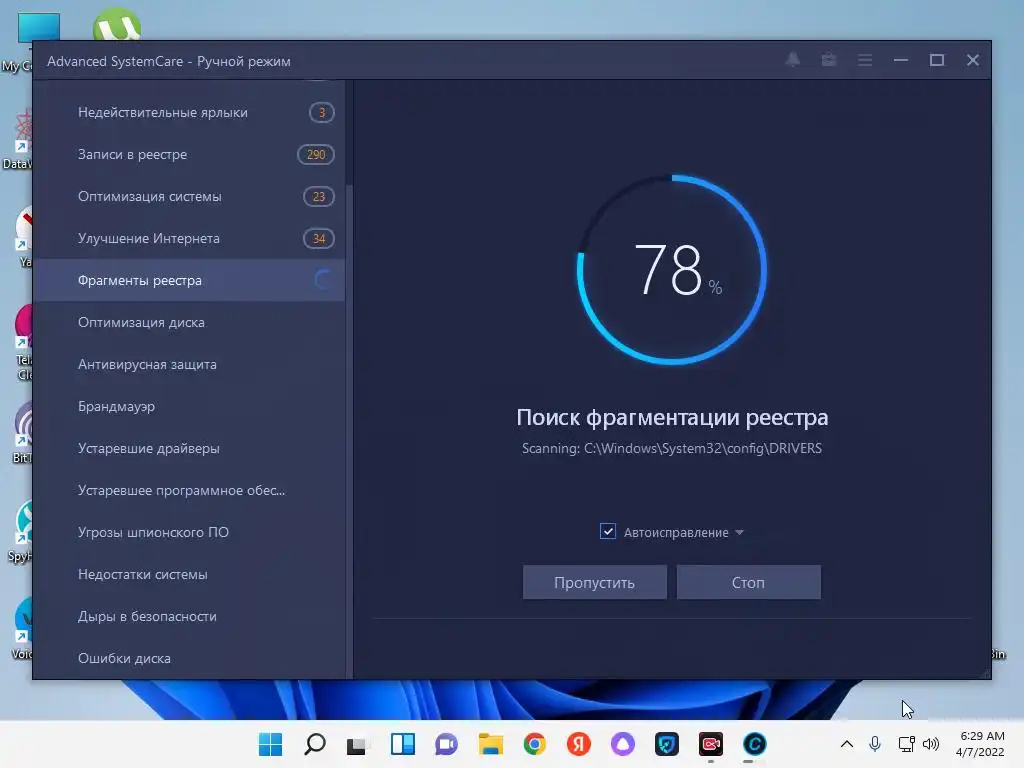Open the red screen recorder on taskbar
1024x768 pixels.
pyautogui.click(x=711, y=744)
